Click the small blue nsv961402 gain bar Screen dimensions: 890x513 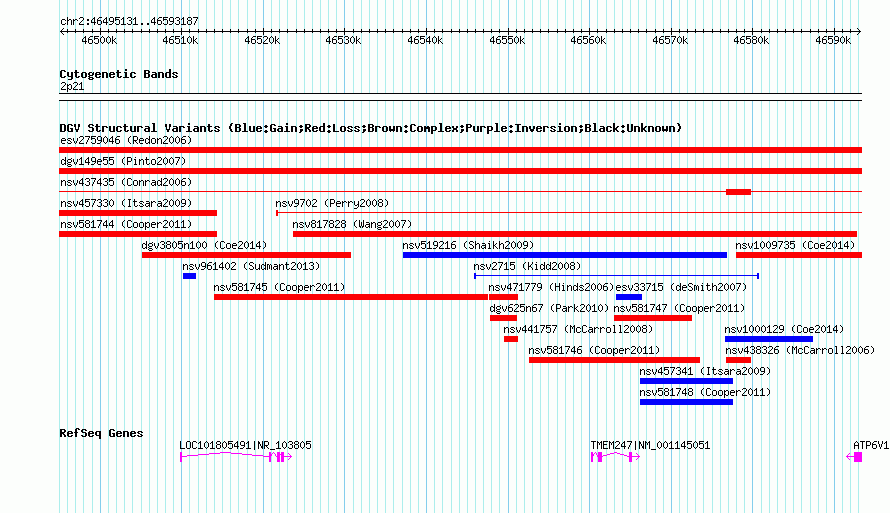point(190,276)
